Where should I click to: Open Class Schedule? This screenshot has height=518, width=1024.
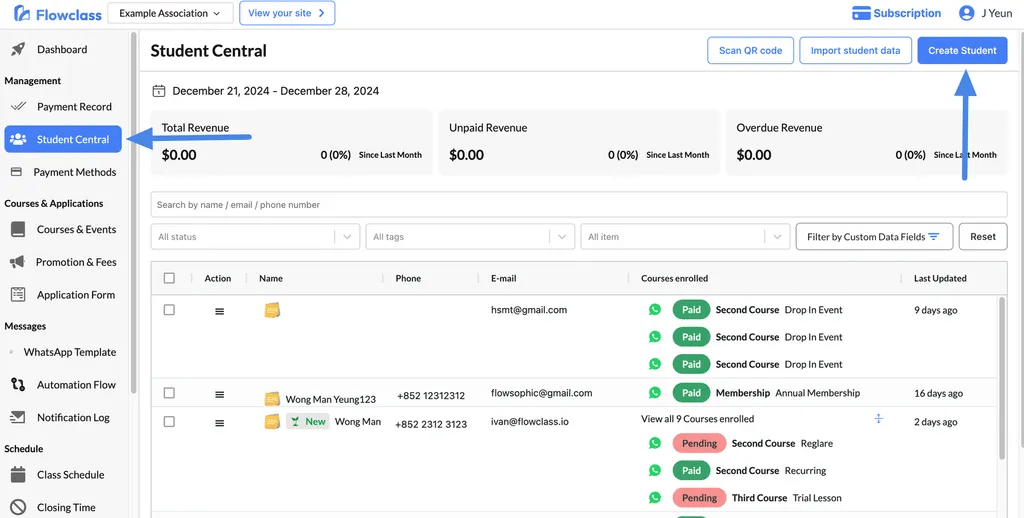(x=65, y=475)
